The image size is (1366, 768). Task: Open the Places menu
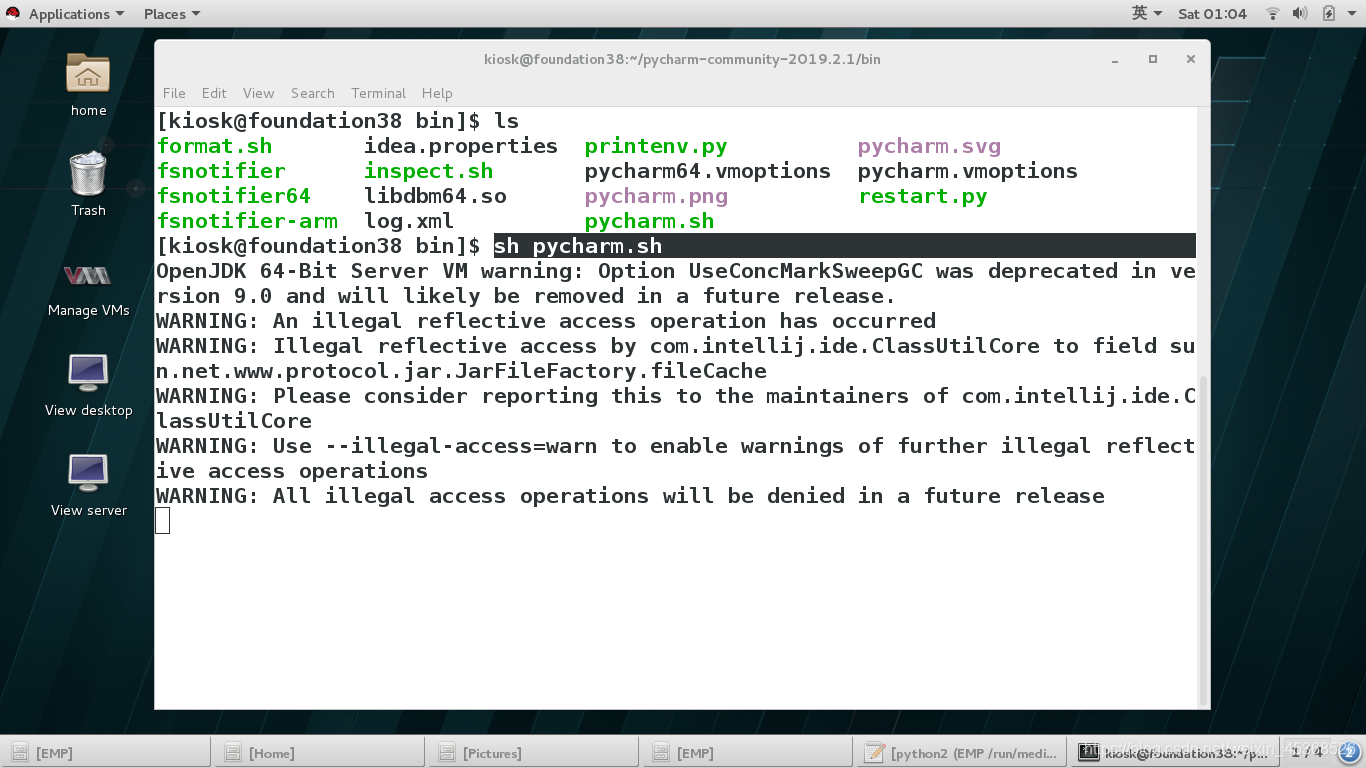click(x=172, y=14)
